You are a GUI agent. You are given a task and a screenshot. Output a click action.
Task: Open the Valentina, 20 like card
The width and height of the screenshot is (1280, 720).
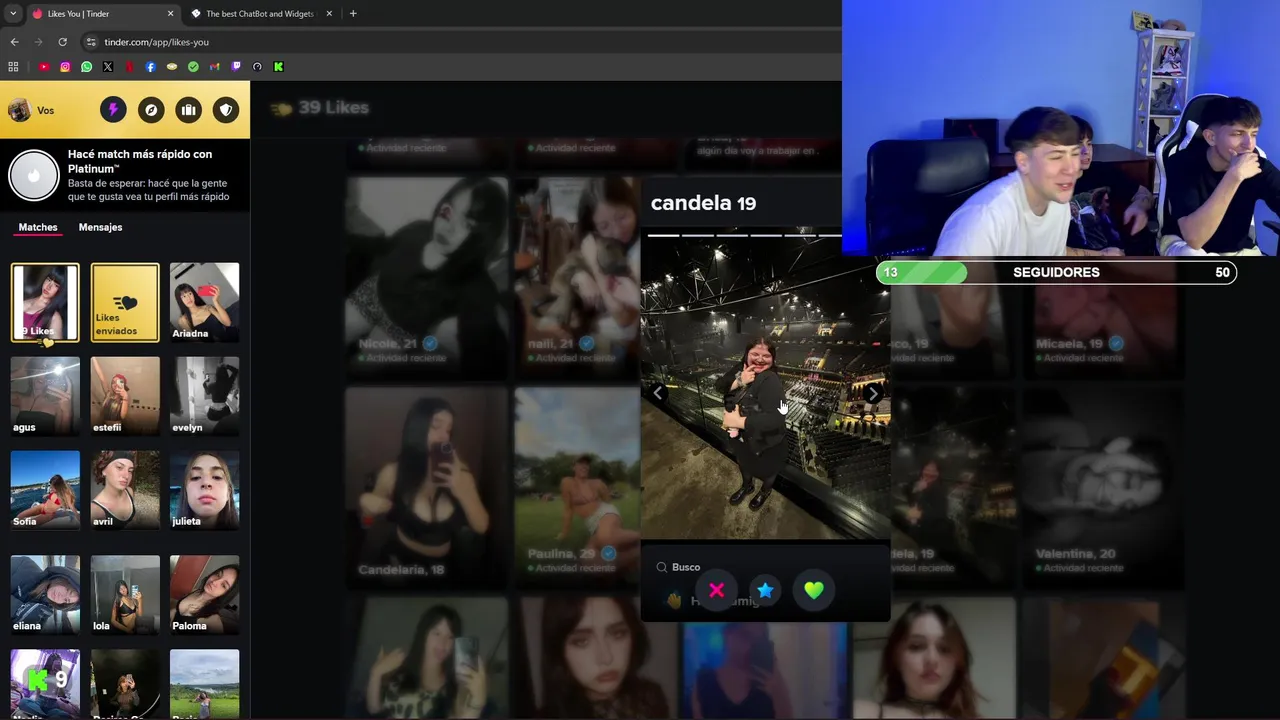click(x=1104, y=488)
